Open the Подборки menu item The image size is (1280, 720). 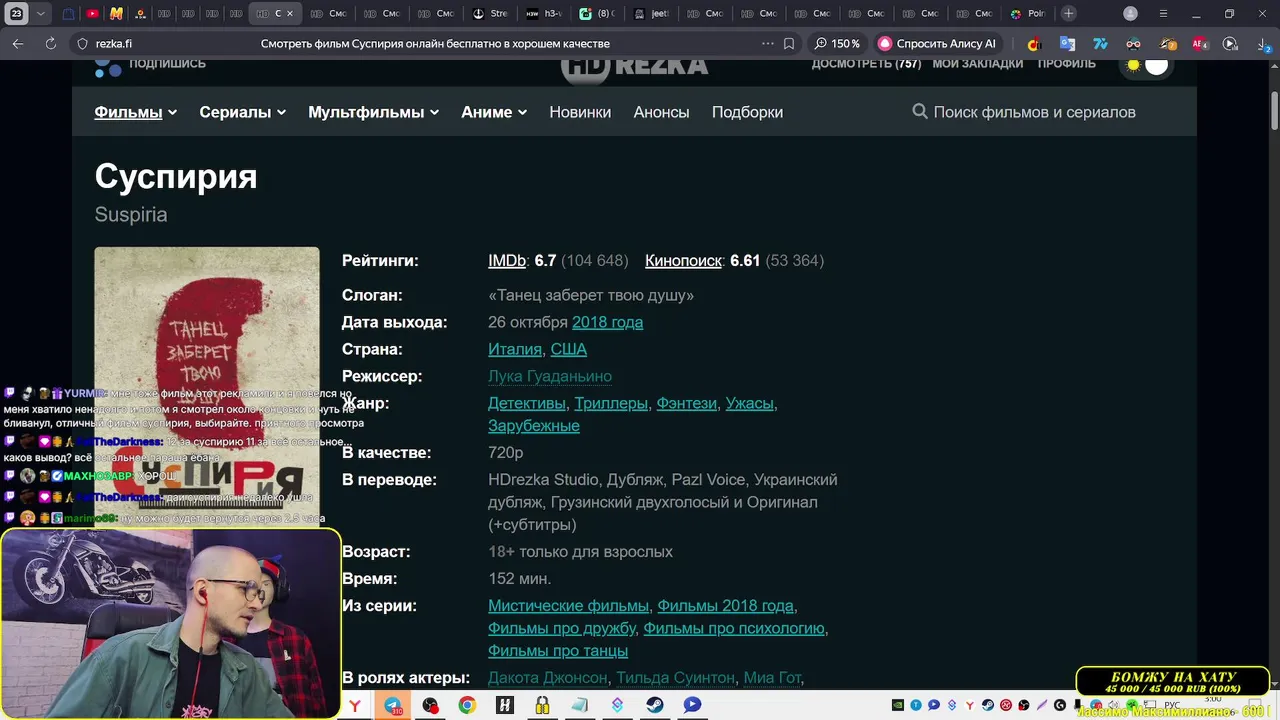click(747, 112)
